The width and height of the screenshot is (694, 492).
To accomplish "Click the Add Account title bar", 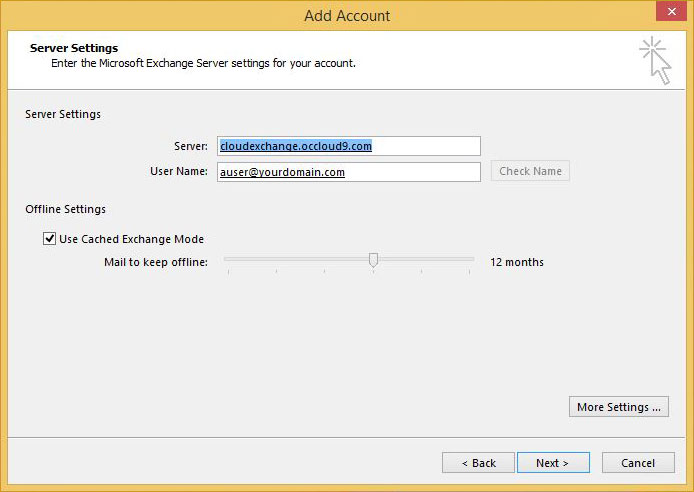I will 347,16.
